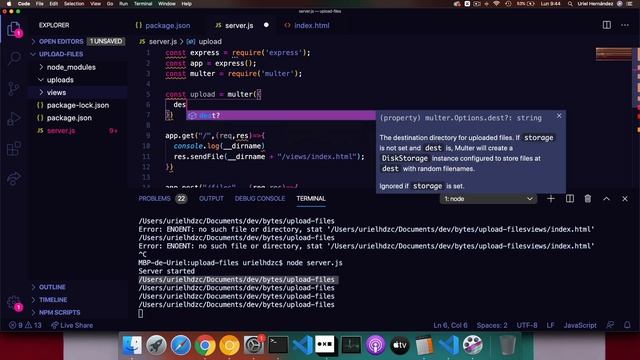The width and height of the screenshot is (640, 360).
Task: Change language mode 'JavaScript' in status bar
Action: point(580,325)
